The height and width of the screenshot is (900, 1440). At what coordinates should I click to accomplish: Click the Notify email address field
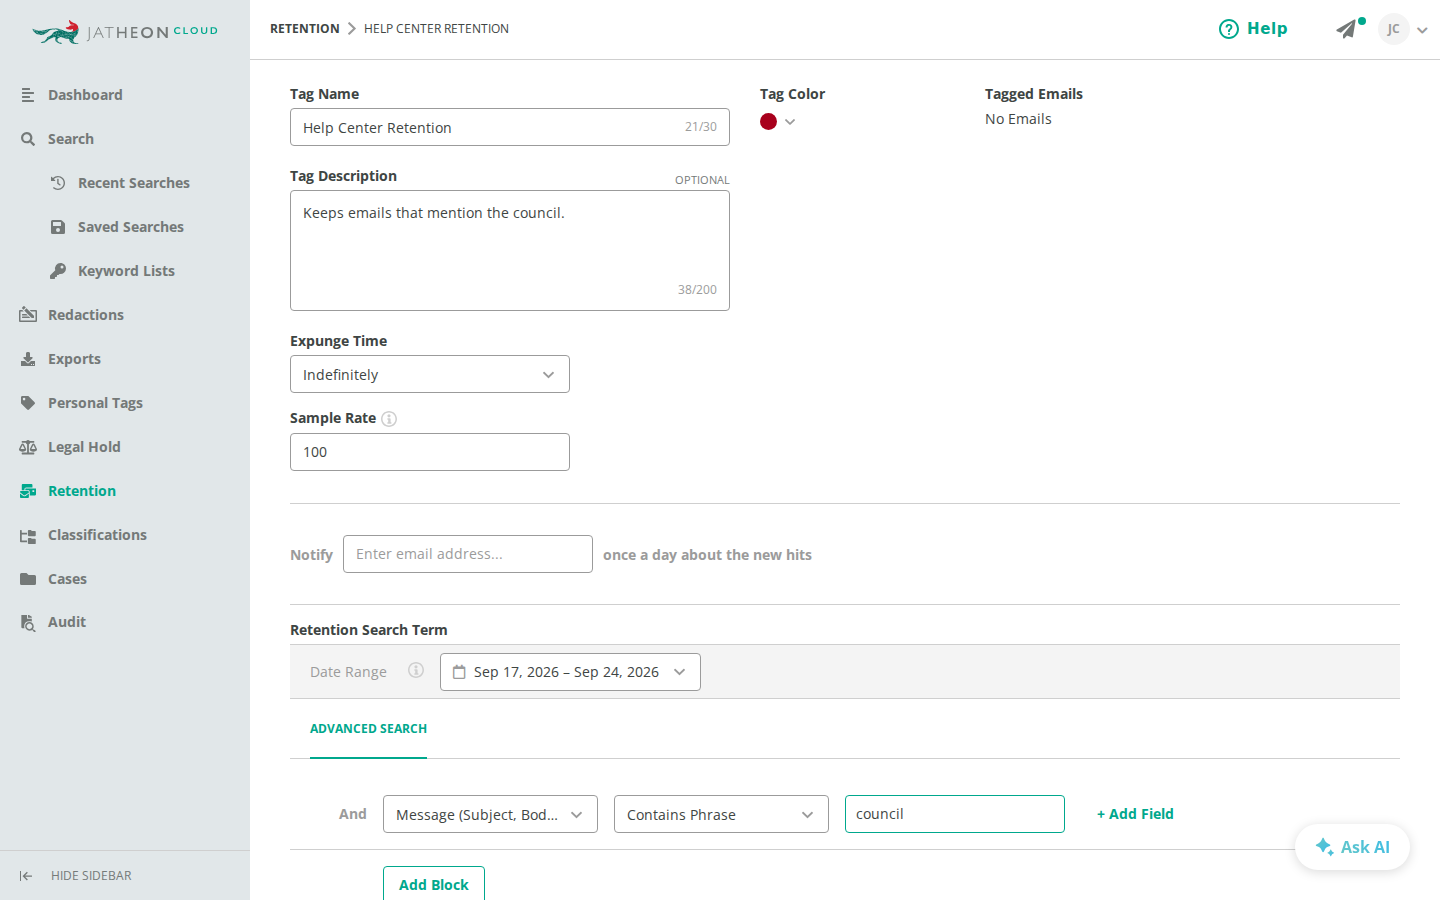(x=468, y=554)
